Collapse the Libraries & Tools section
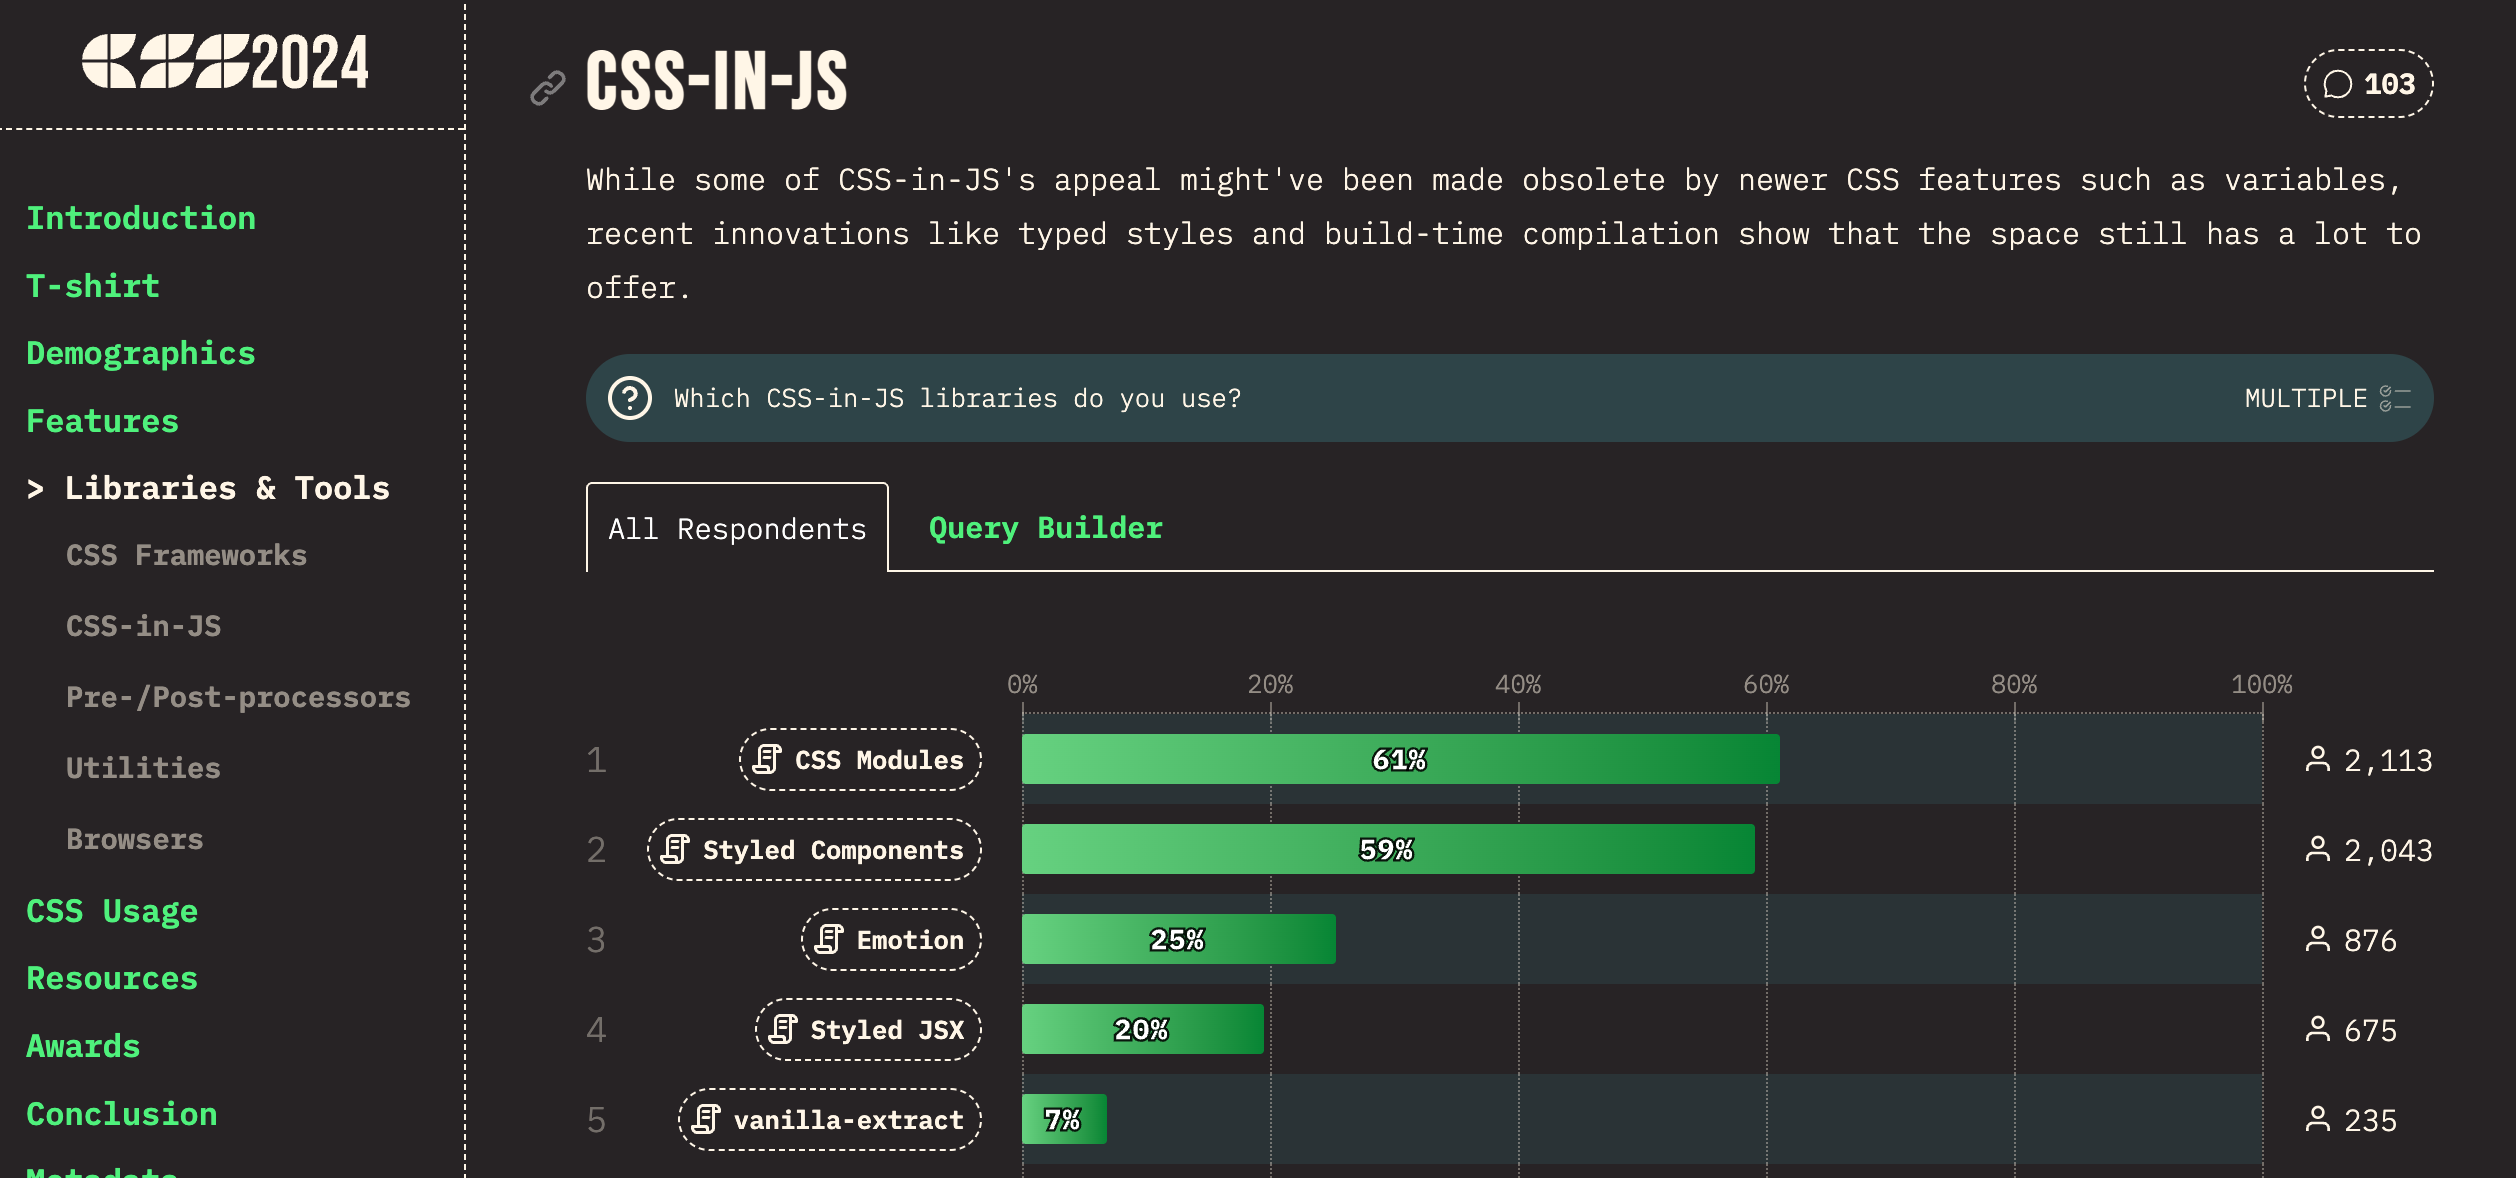 pyautogui.click(x=208, y=488)
